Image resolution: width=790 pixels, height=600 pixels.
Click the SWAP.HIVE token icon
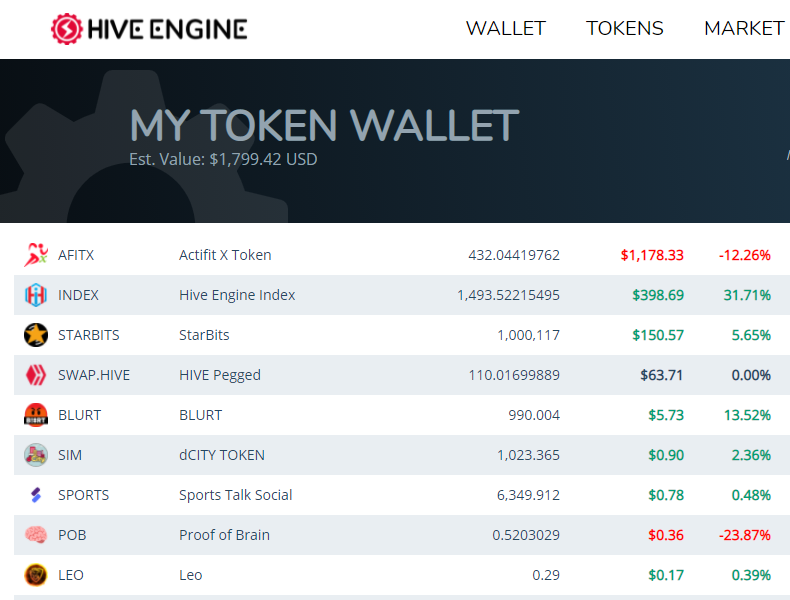click(36, 375)
